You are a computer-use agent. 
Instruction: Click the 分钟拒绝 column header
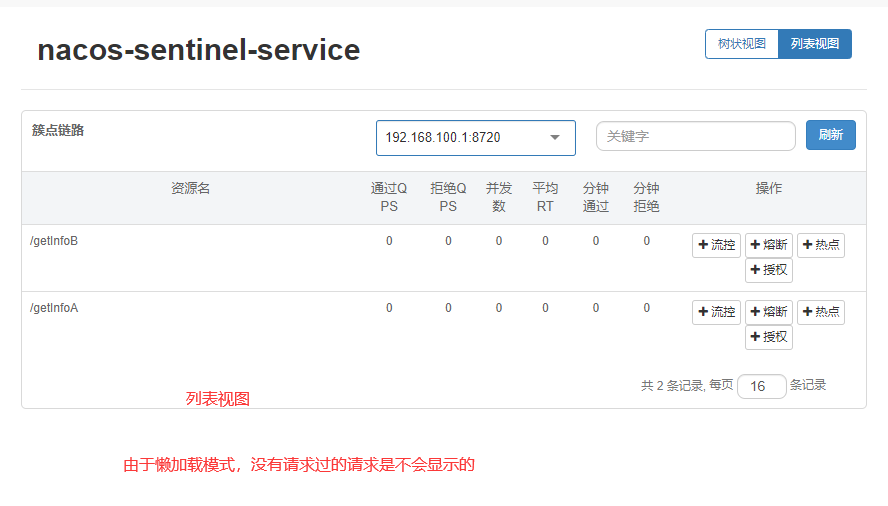646,197
